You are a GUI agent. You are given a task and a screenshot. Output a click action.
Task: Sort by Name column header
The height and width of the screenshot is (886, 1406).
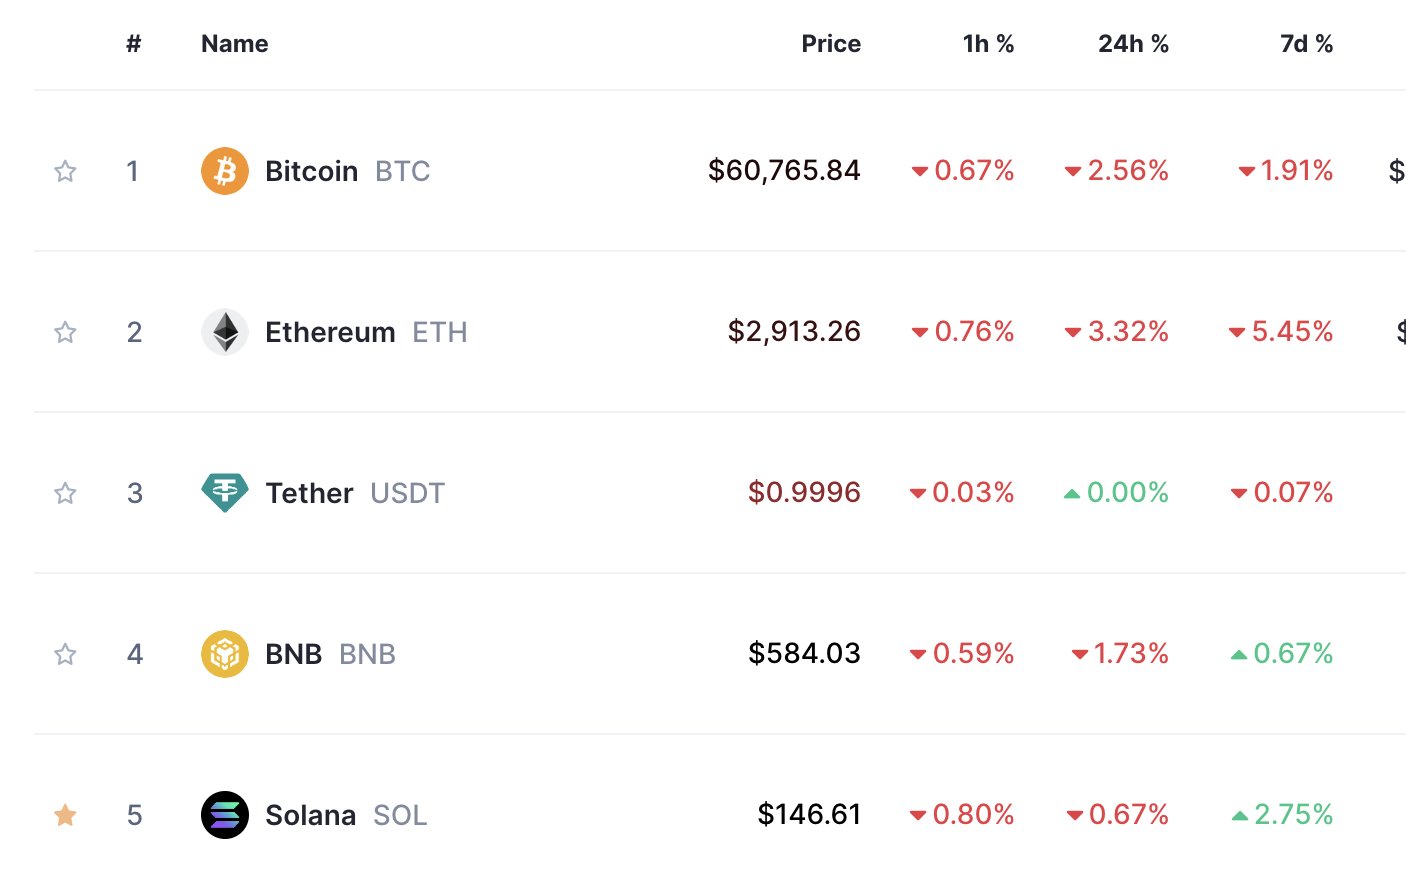coord(235,44)
